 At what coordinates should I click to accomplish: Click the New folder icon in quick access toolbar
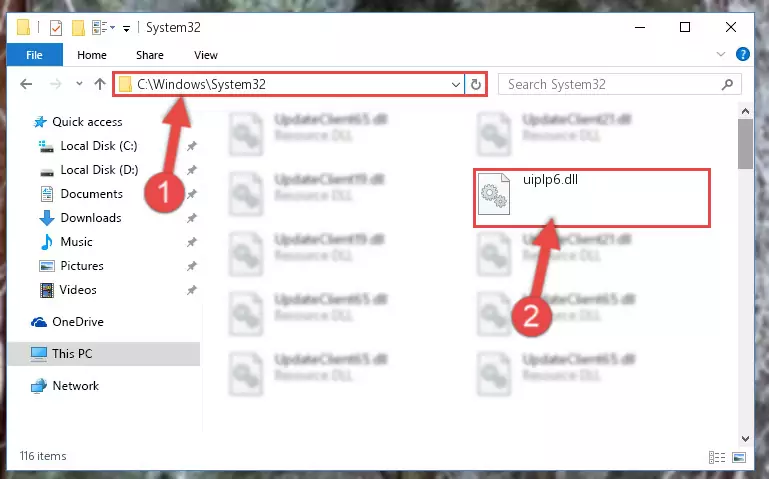tap(78, 28)
